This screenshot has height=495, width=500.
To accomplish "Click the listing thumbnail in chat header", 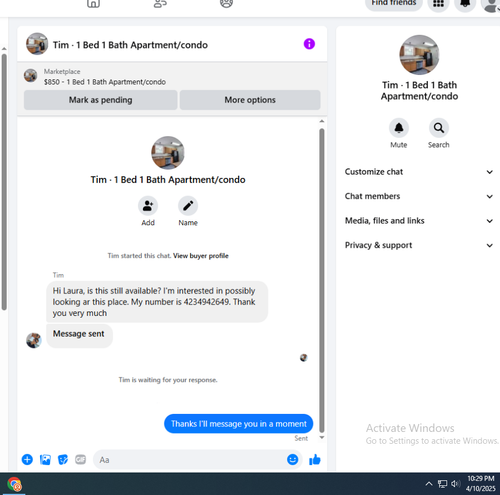I will [x=37, y=44].
